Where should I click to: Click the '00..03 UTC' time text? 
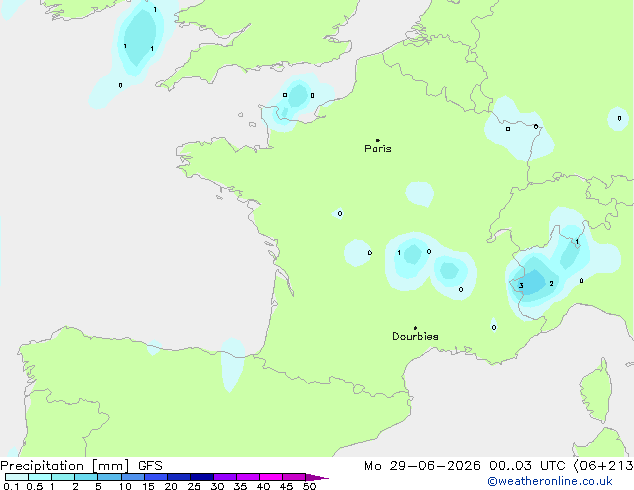tap(527, 466)
